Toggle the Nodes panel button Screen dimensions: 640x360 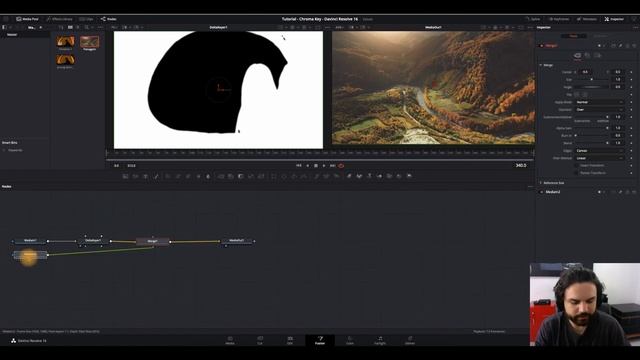[109, 19]
